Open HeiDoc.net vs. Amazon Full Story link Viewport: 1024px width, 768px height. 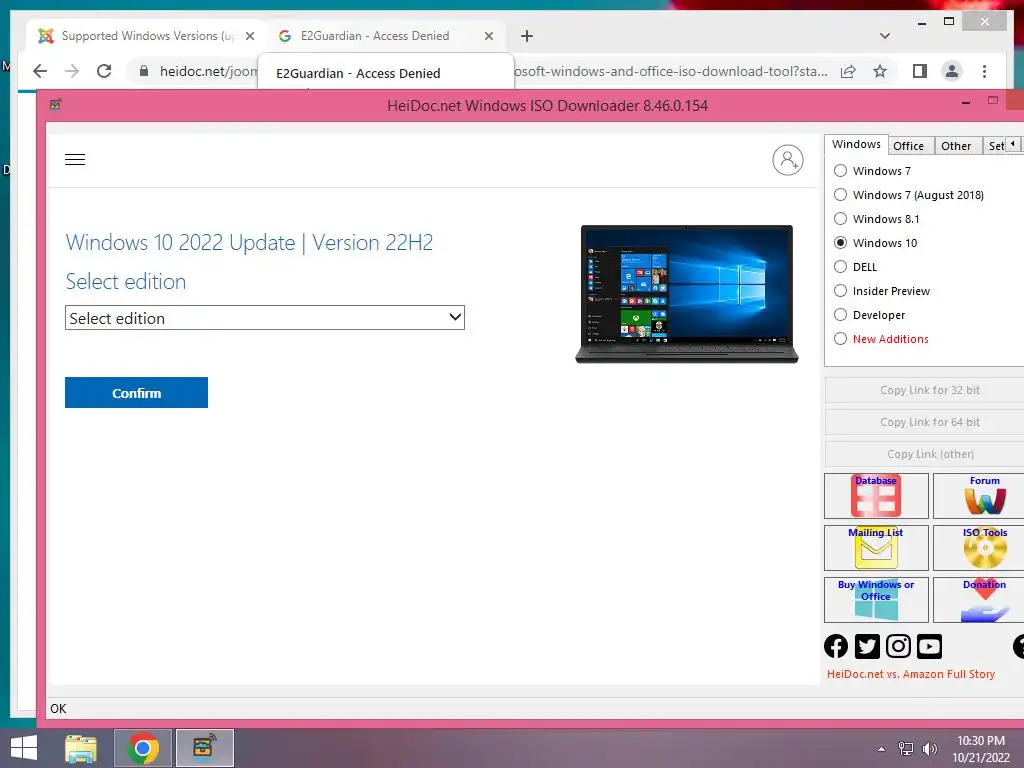(x=910, y=674)
